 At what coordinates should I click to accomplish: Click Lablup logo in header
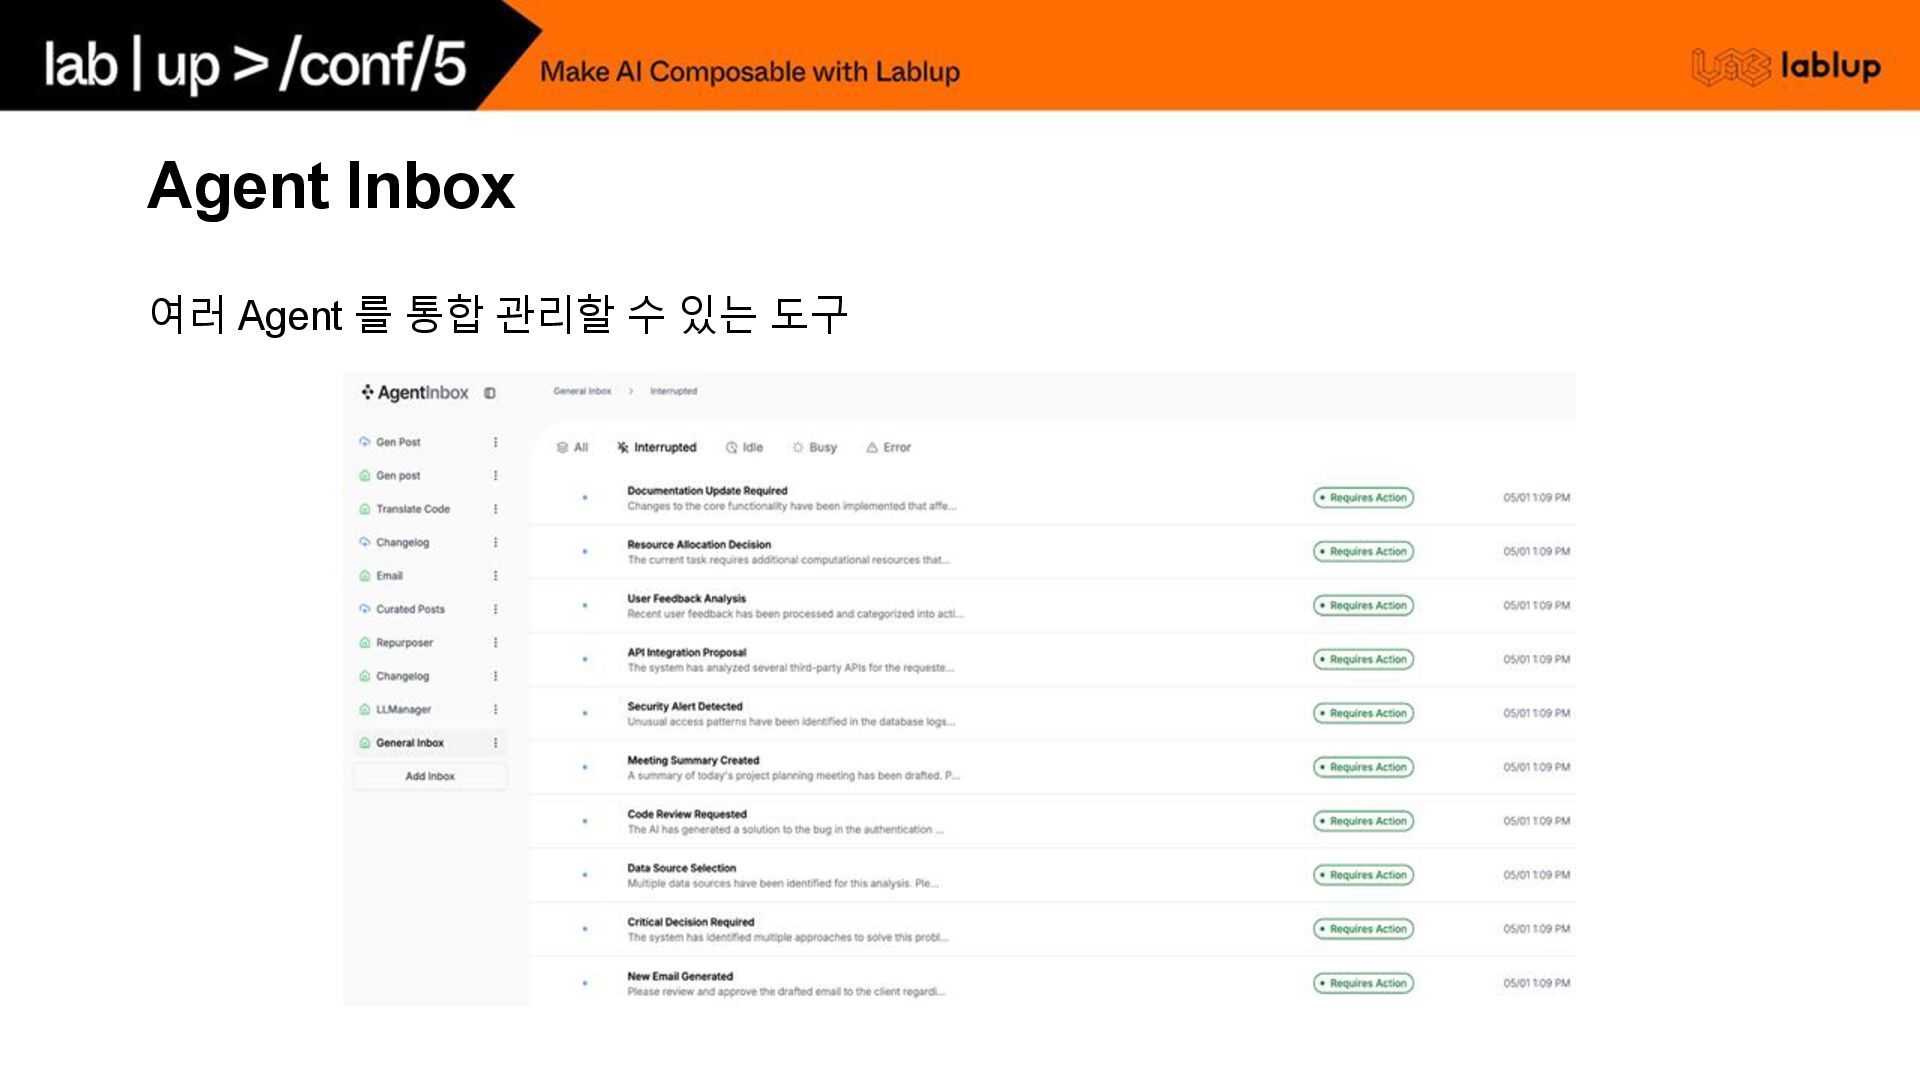1786,67
